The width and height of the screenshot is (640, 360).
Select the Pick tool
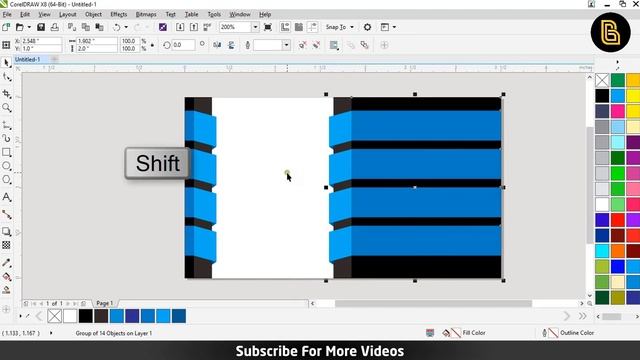[x=7, y=62]
